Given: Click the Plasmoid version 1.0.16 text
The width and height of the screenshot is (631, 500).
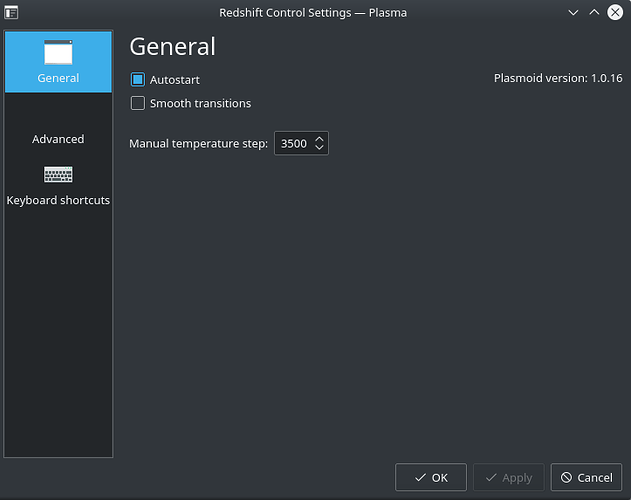Looking at the screenshot, I should tap(558, 78).
